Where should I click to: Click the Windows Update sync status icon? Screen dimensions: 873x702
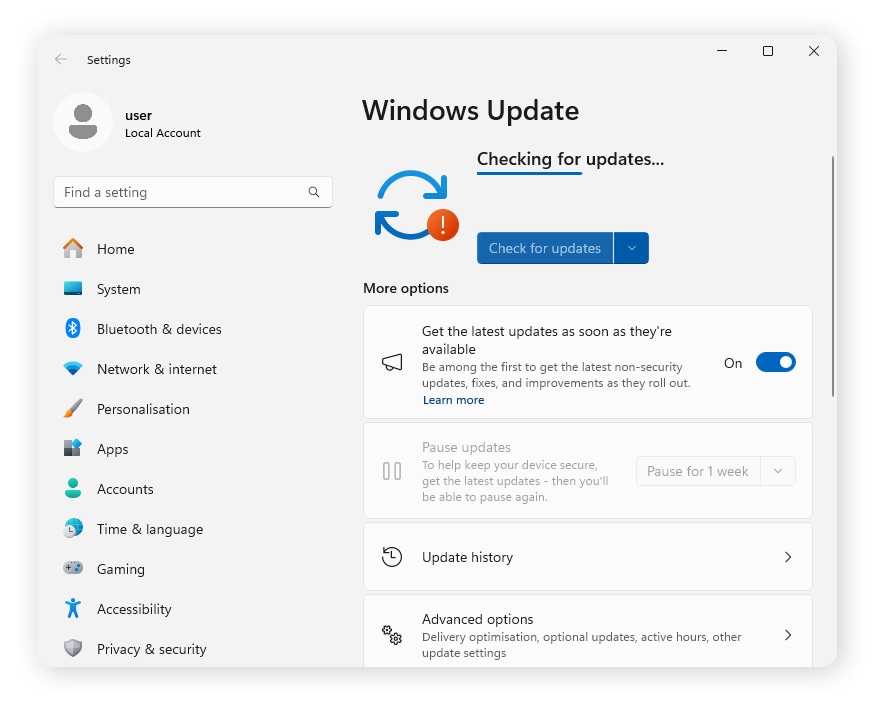click(416, 205)
